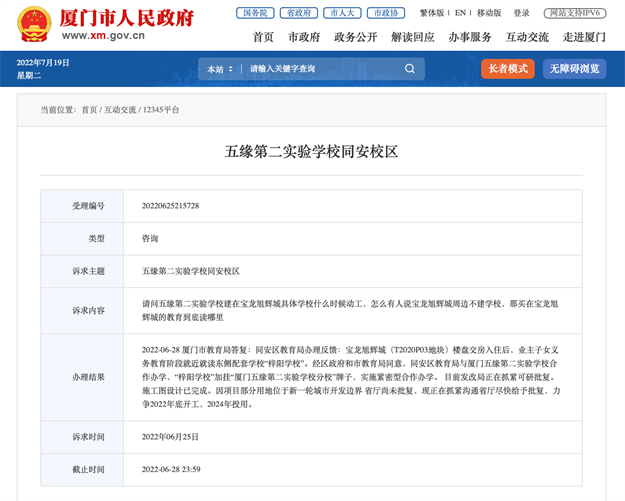The width and height of the screenshot is (625, 501).
Task: Enable 长者模式 senior mode
Action: (x=508, y=69)
